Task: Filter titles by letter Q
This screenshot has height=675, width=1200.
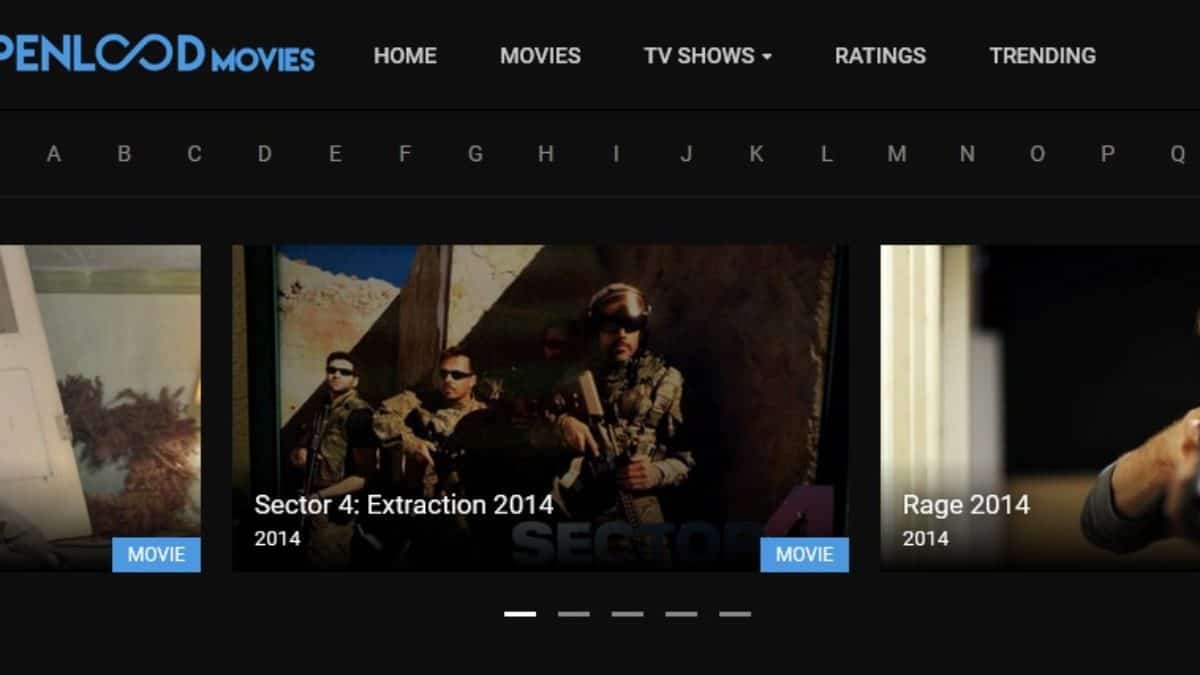Action: (x=1178, y=154)
